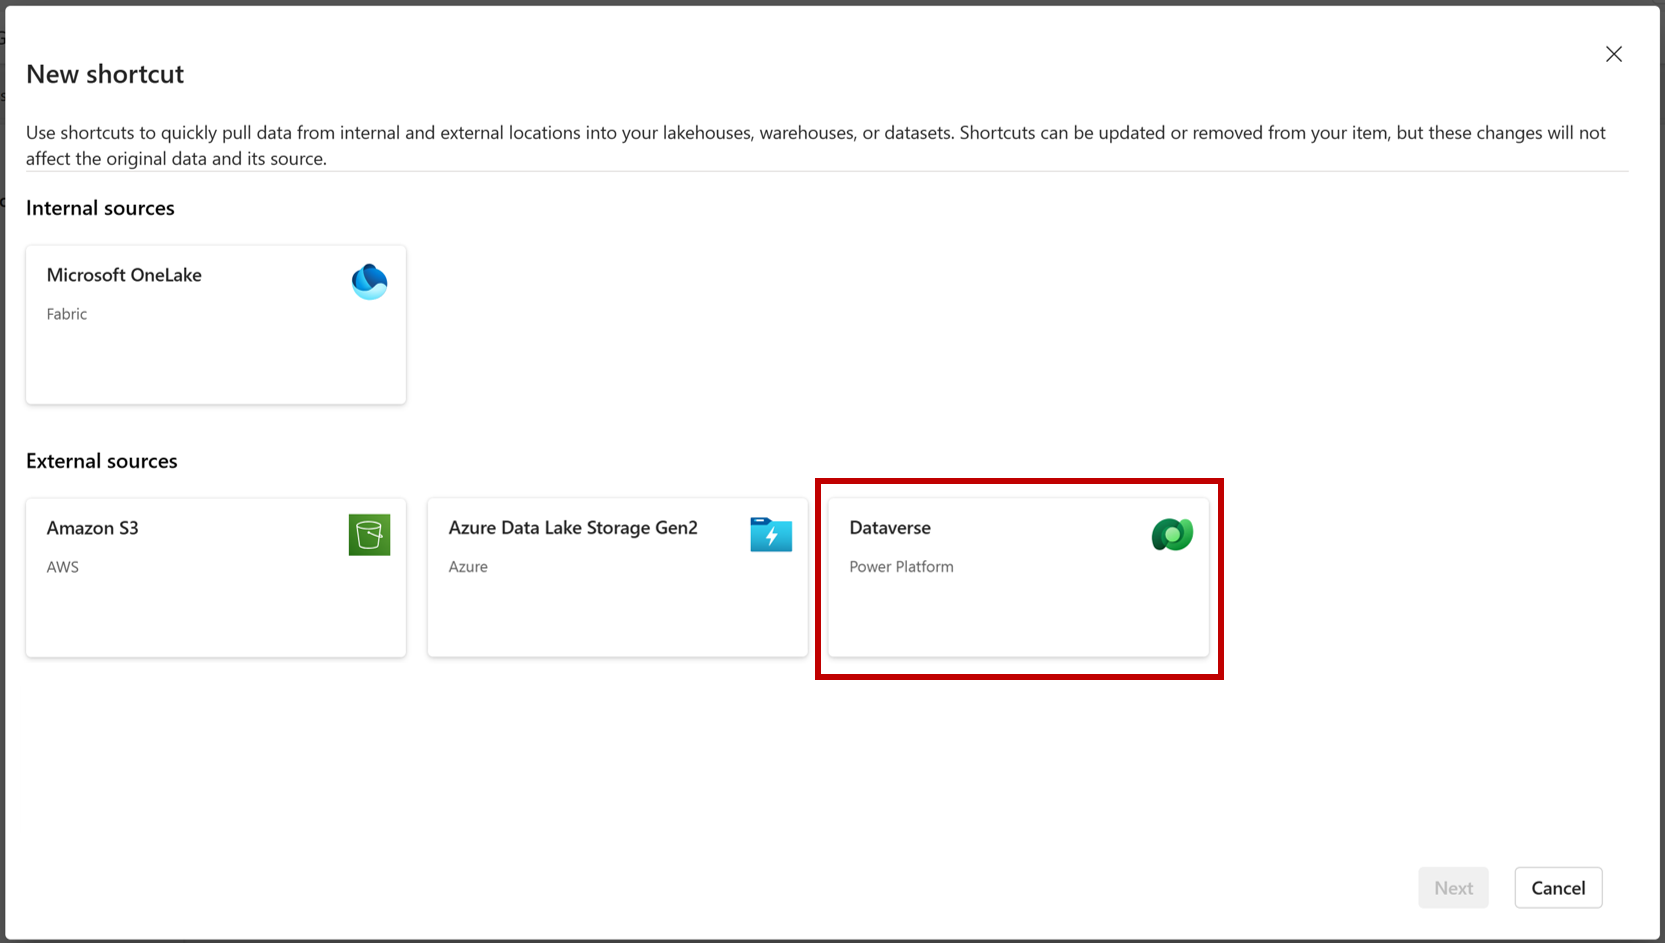Screen dimensions: 1665x943
Task: Click the Microsoft OneLake blue logo icon
Action: [369, 282]
